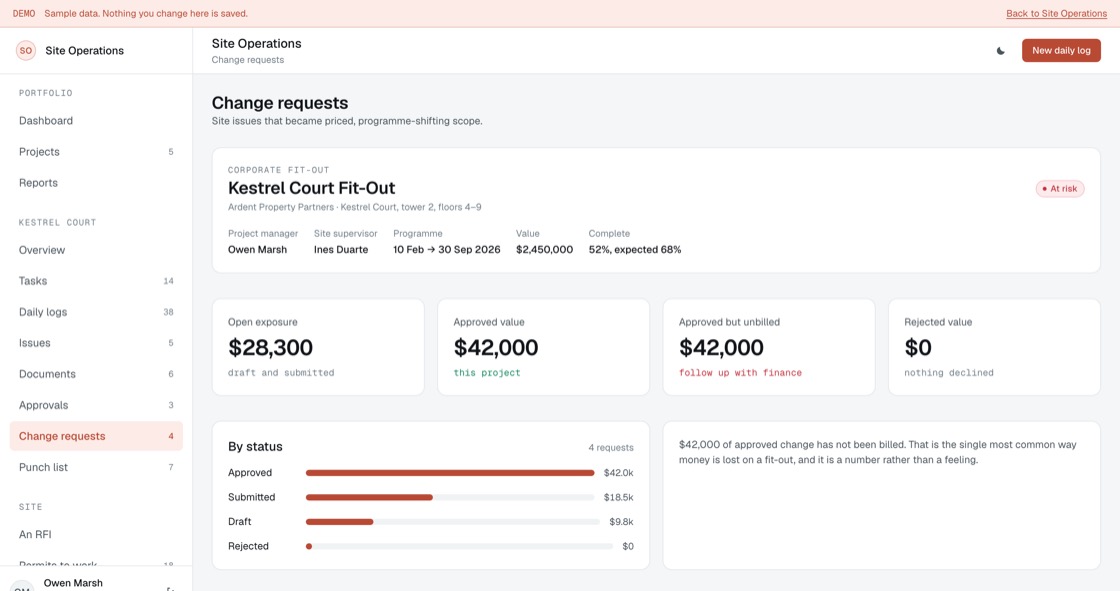This screenshot has height=591, width=1120.
Task: Click the Approved status progress bar
Action: pyautogui.click(x=450, y=473)
